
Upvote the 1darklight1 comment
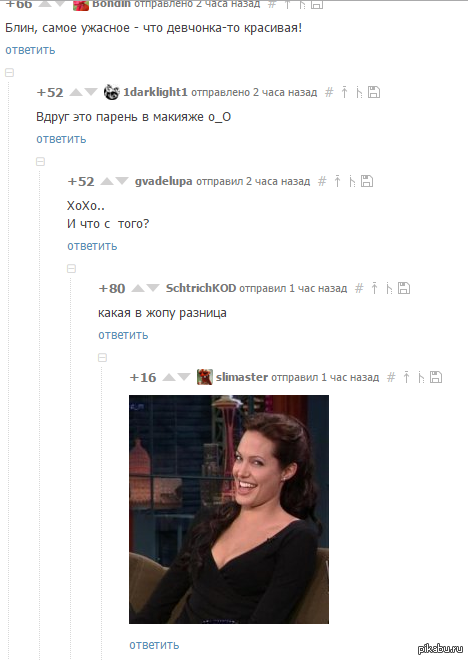point(76,92)
